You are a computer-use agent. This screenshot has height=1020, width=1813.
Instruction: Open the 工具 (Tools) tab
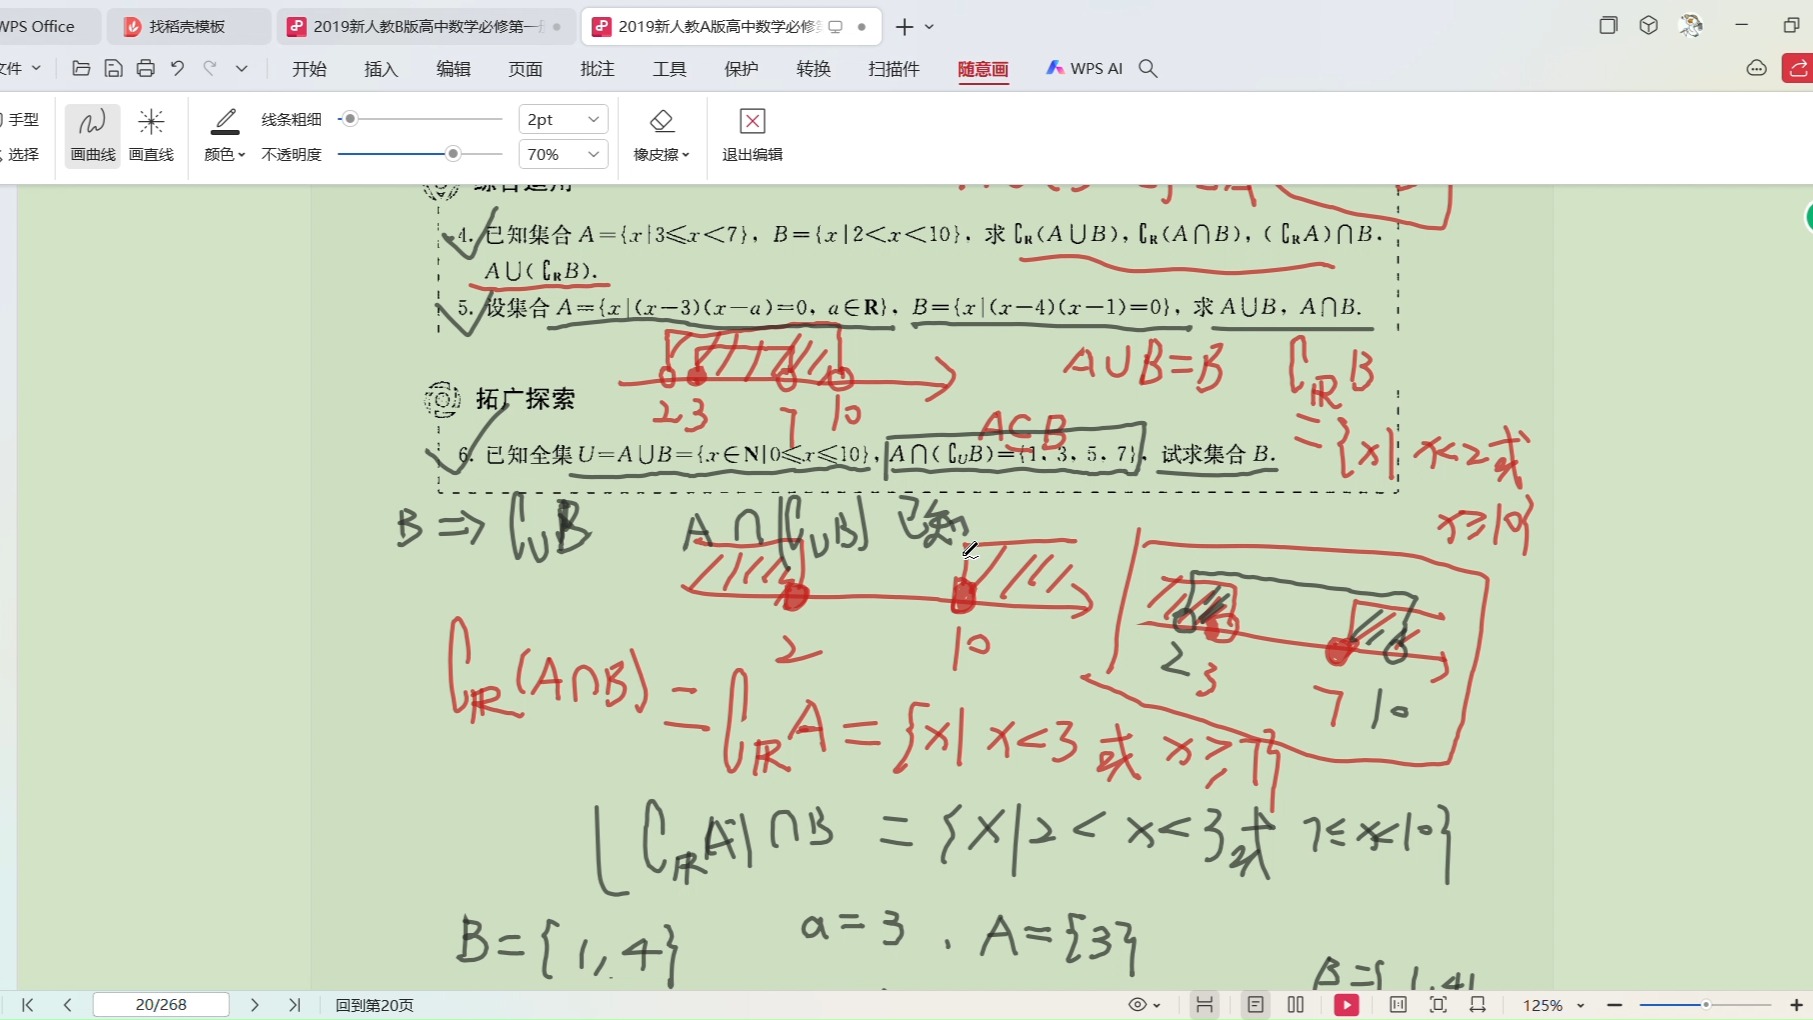pyautogui.click(x=669, y=68)
